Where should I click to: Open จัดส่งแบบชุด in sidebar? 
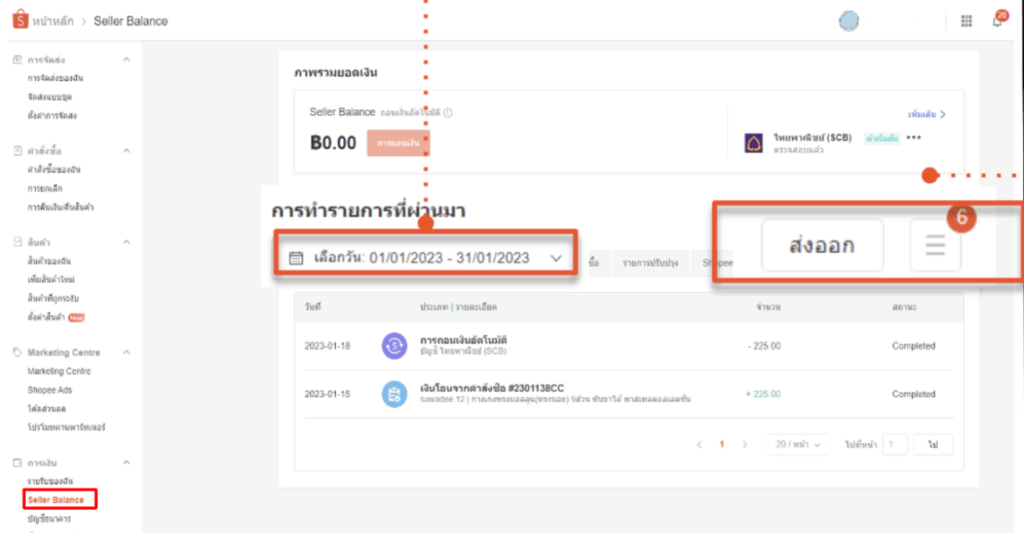pos(50,97)
